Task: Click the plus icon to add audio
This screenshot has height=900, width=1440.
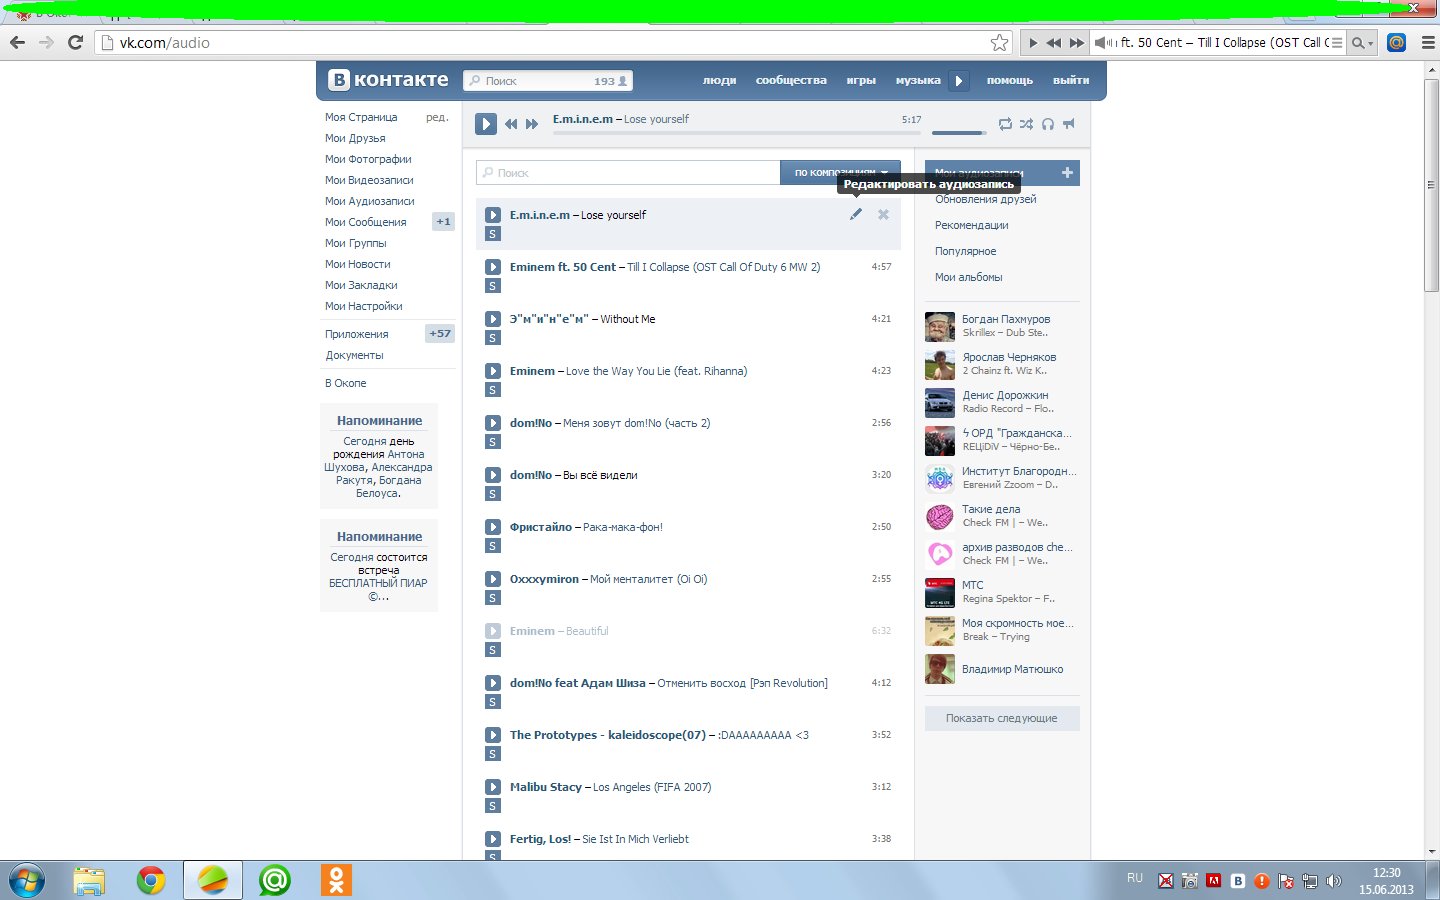Action: [1067, 173]
